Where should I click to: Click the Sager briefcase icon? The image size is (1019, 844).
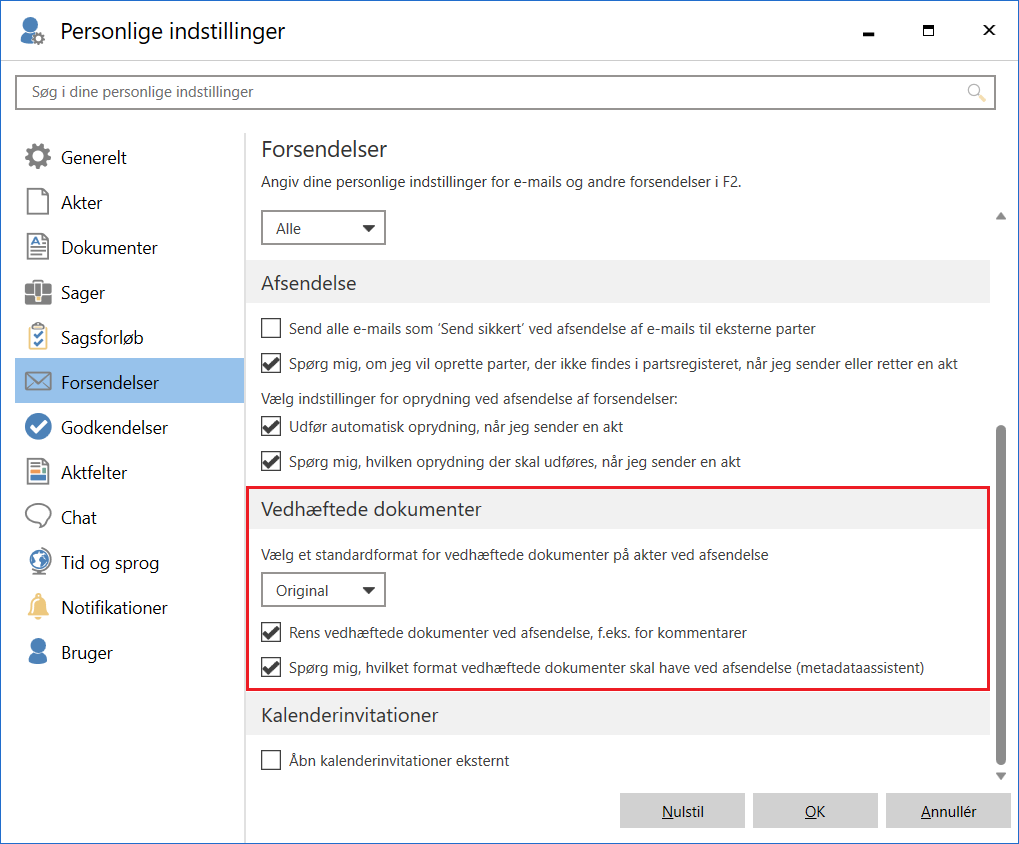click(x=38, y=293)
